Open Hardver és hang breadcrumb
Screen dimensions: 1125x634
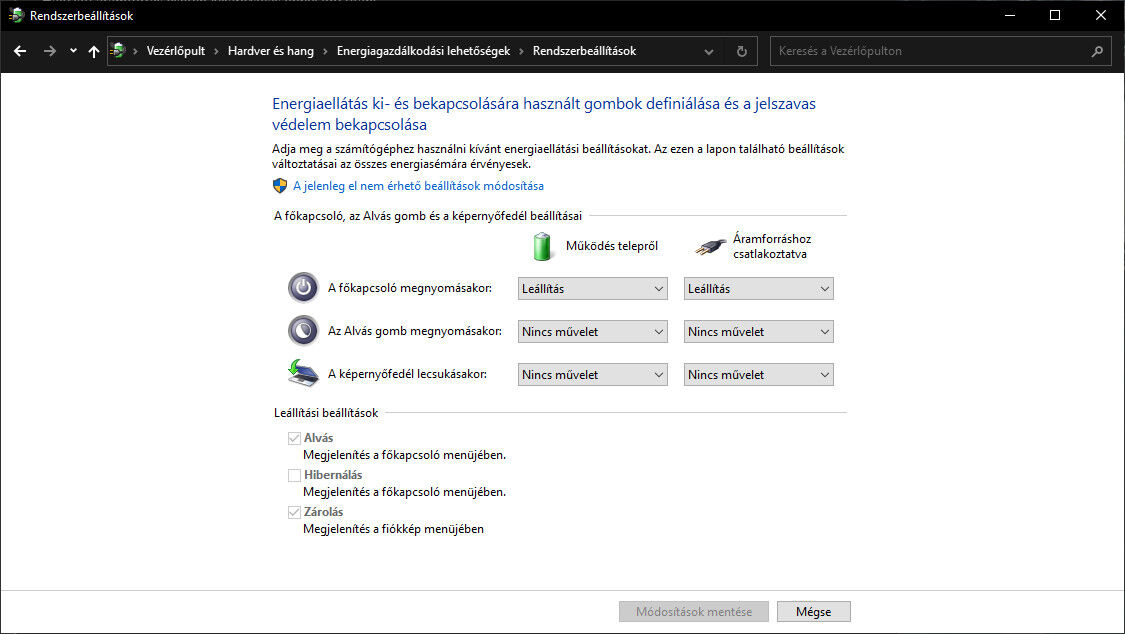(270, 51)
